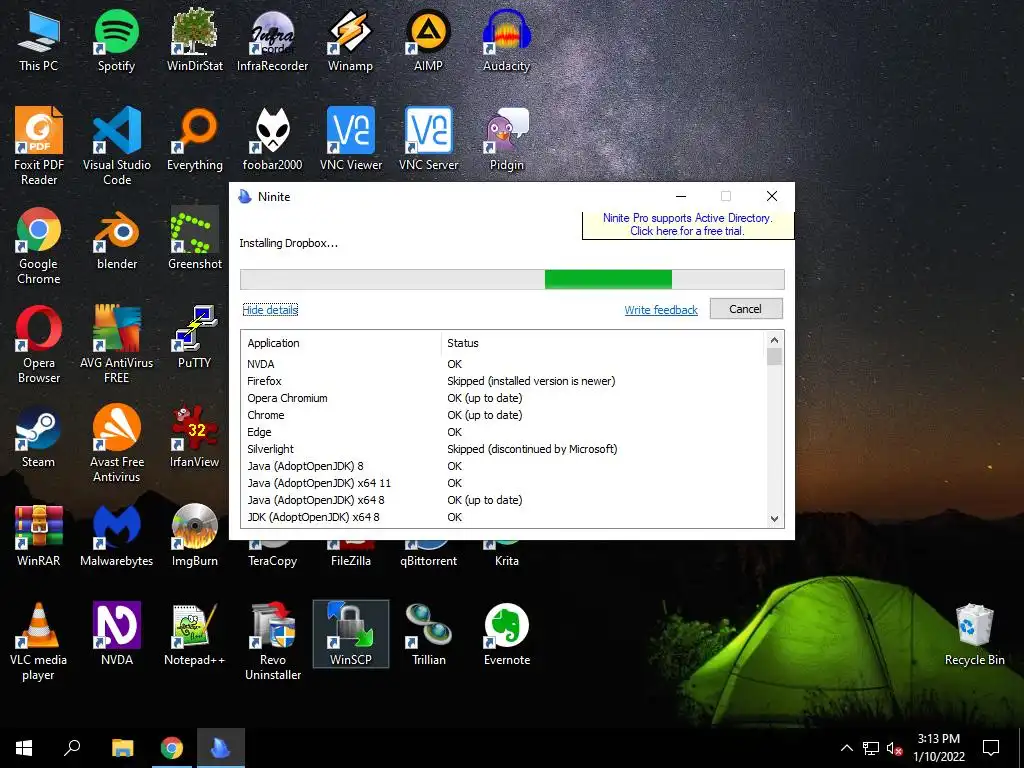Open the Recycle Bin
The image size is (1024, 768).
pyautogui.click(x=974, y=635)
